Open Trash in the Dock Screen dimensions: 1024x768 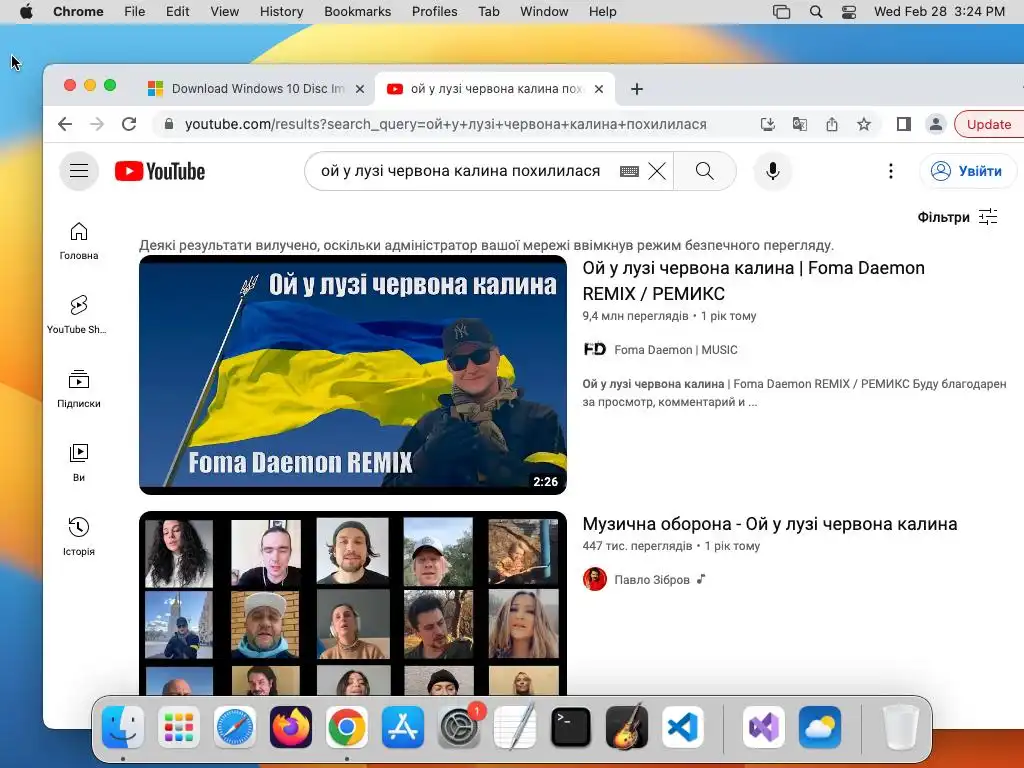click(x=901, y=727)
